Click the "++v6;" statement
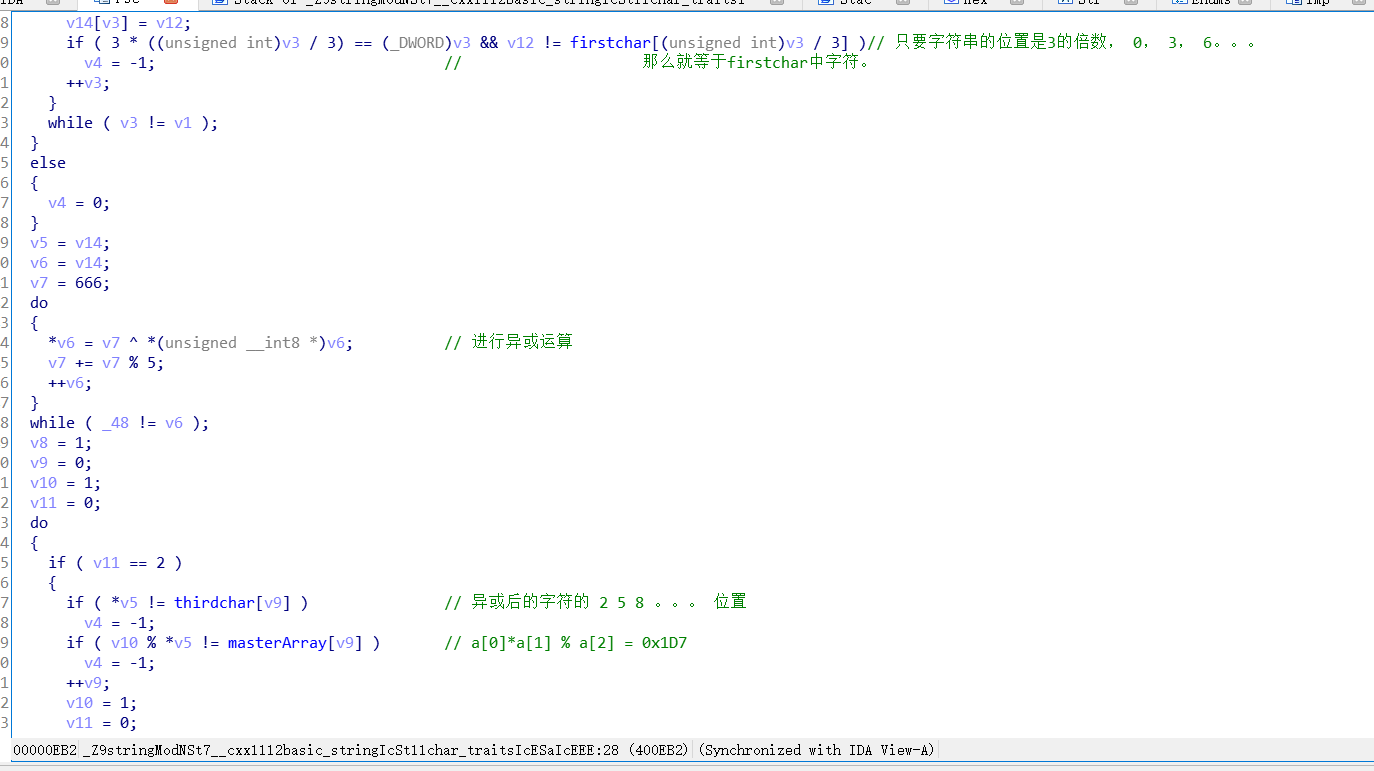 tap(70, 382)
